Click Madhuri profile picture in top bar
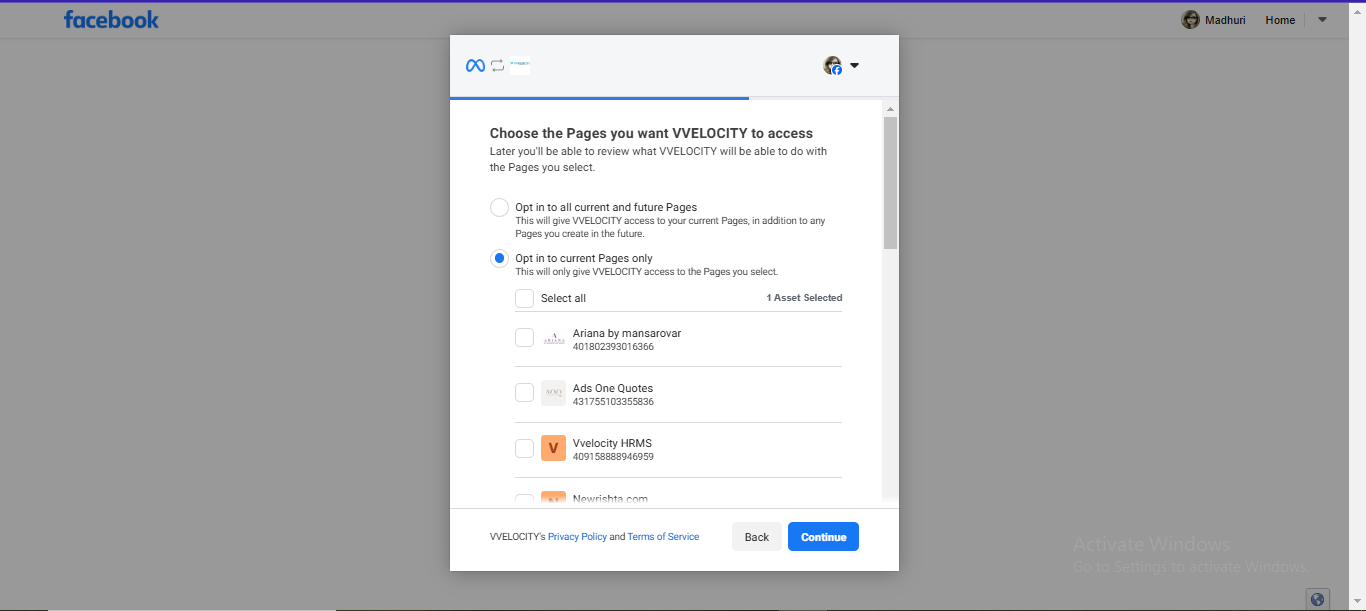 coord(1190,20)
